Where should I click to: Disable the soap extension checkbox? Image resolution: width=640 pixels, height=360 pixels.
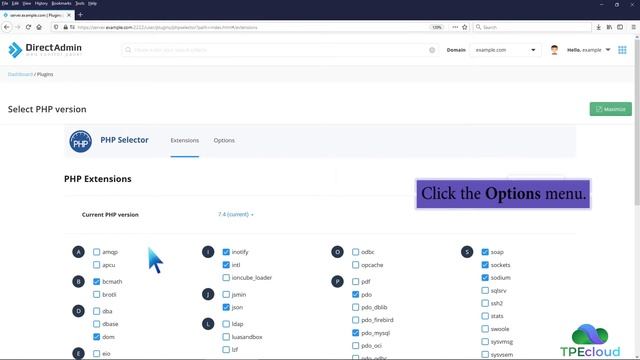point(485,252)
